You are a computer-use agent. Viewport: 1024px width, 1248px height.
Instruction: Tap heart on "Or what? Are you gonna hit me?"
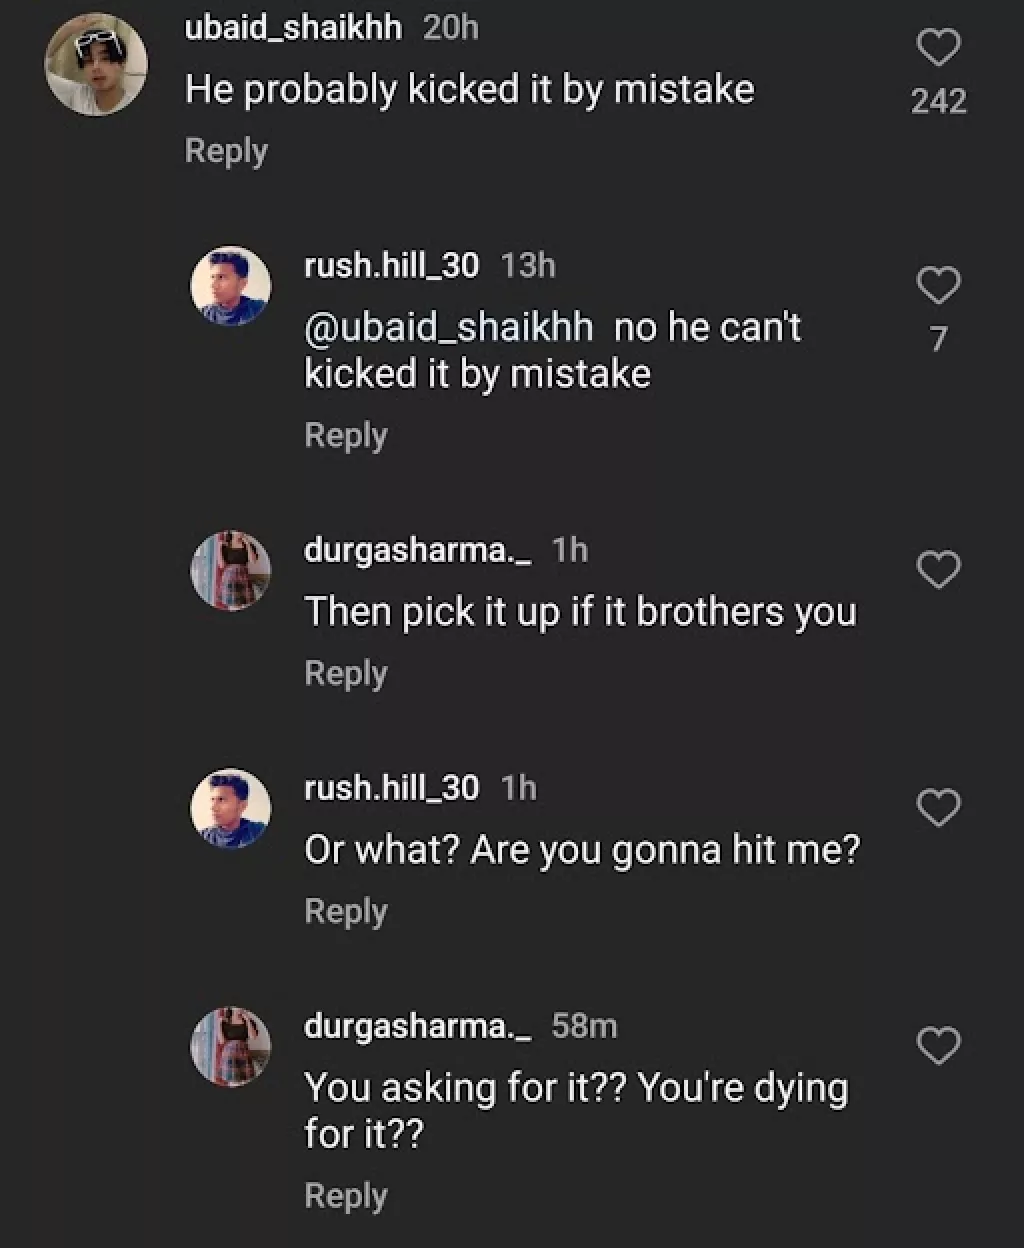click(938, 808)
